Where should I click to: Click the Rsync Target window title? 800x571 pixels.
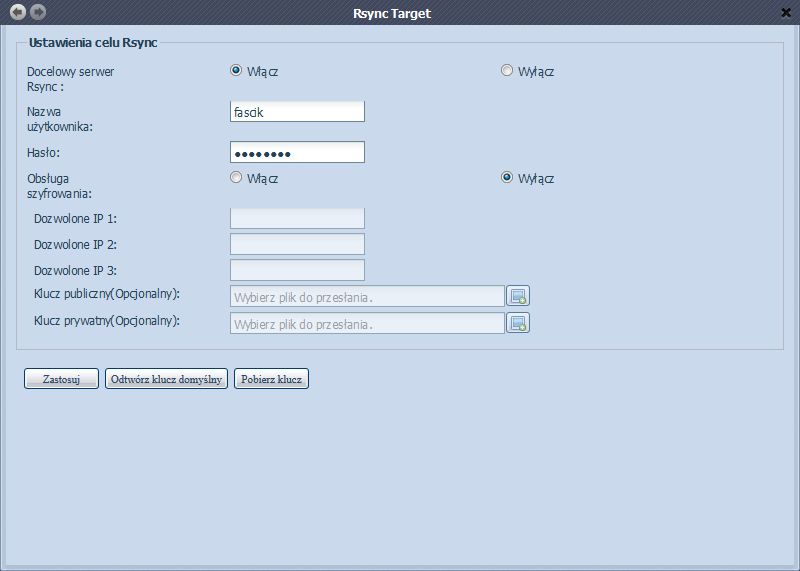(392, 13)
